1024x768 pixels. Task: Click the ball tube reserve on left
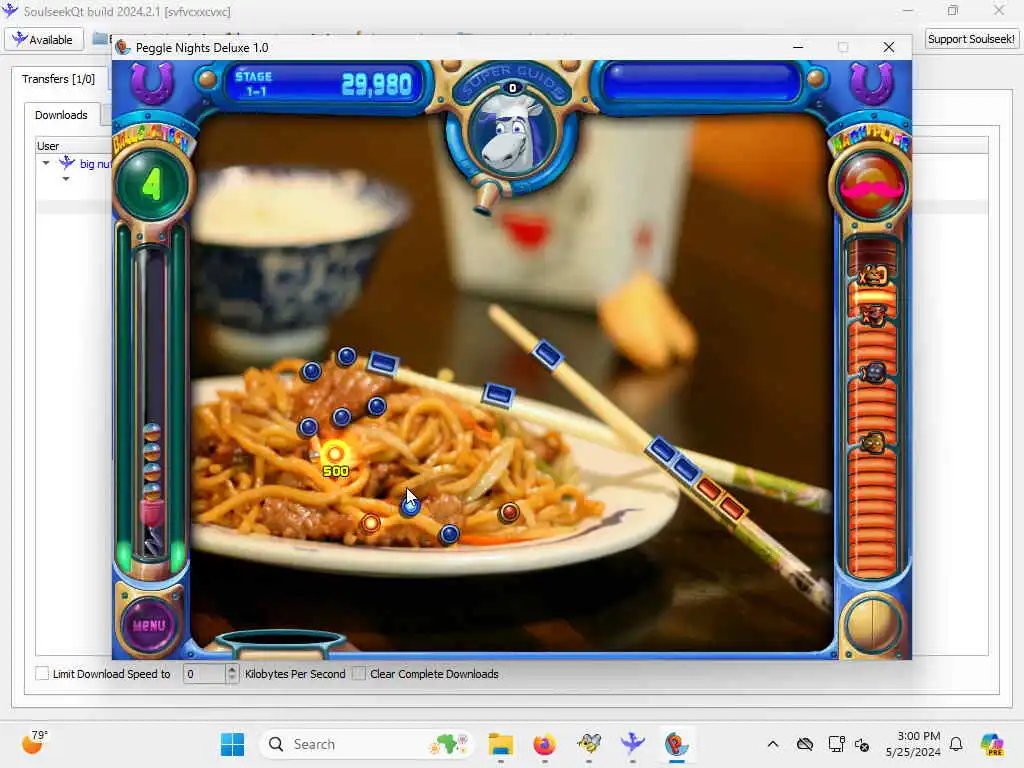coord(152,402)
